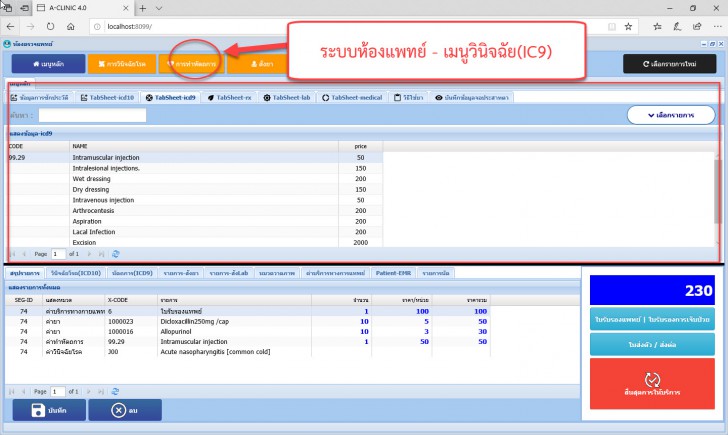Image resolution: width=728 pixels, height=435 pixels.
Task: Select the Dry dressing row
Action: click(195, 189)
